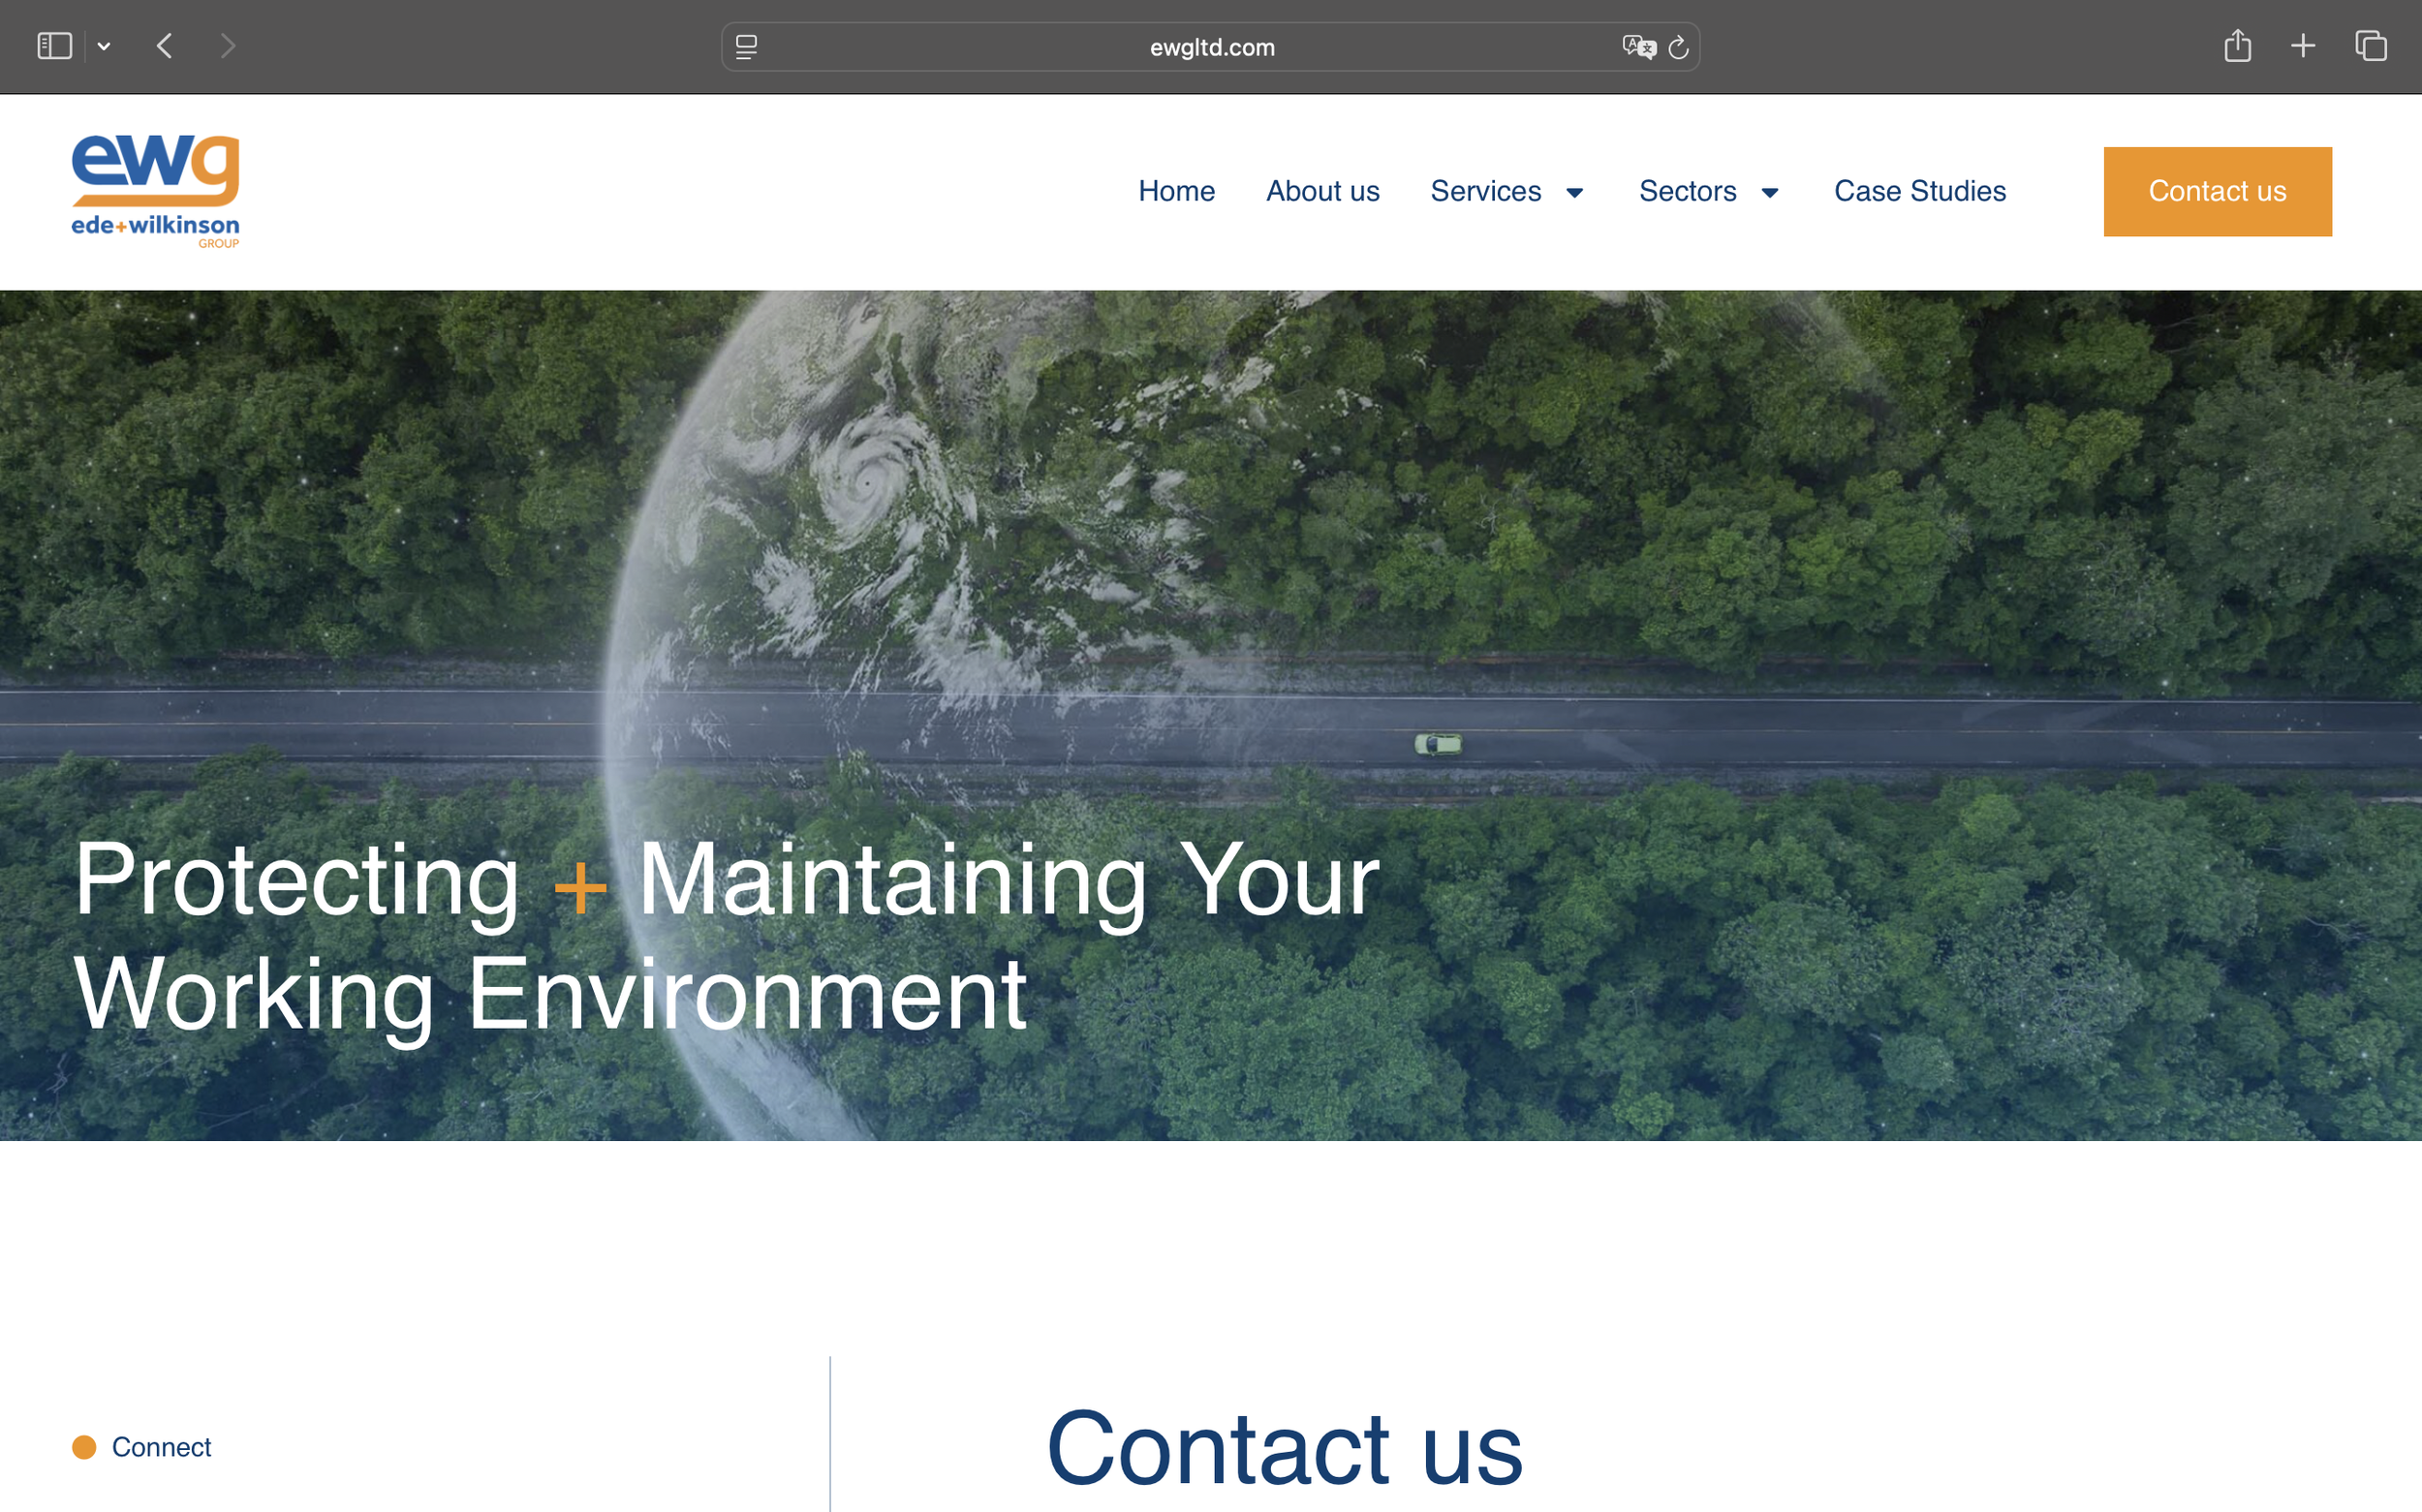This screenshot has width=2422, height=1512.
Task: Open a new tab with plus icon
Action: coord(2303,46)
